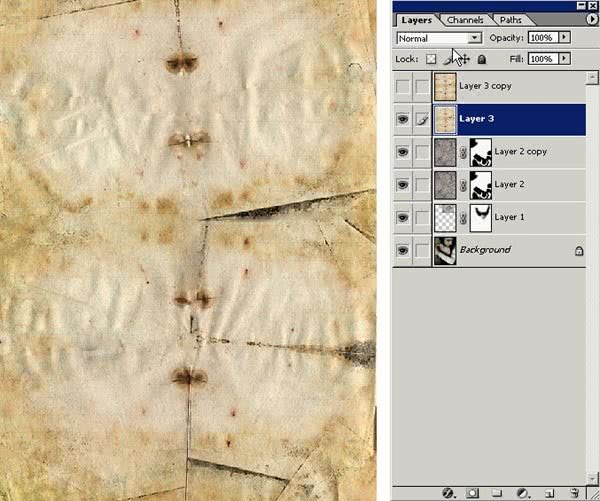Click Layer 2 copy mask link icon
The image size is (600, 501).
pyautogui.click(x=462, y=152)
